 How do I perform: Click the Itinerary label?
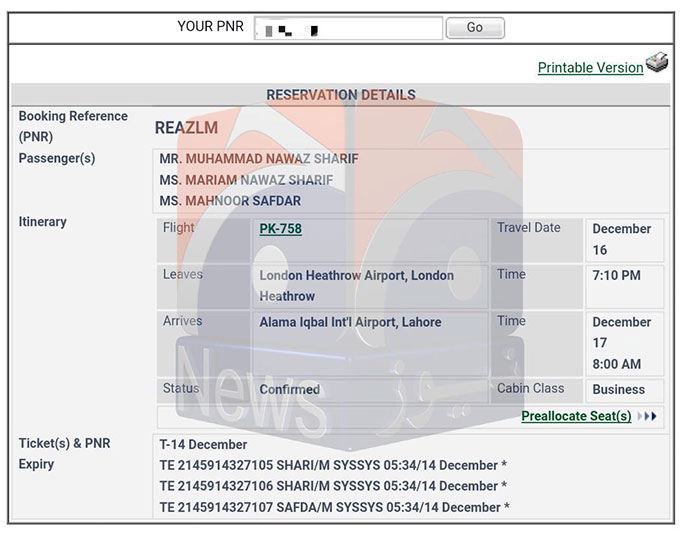pos(42,221)
